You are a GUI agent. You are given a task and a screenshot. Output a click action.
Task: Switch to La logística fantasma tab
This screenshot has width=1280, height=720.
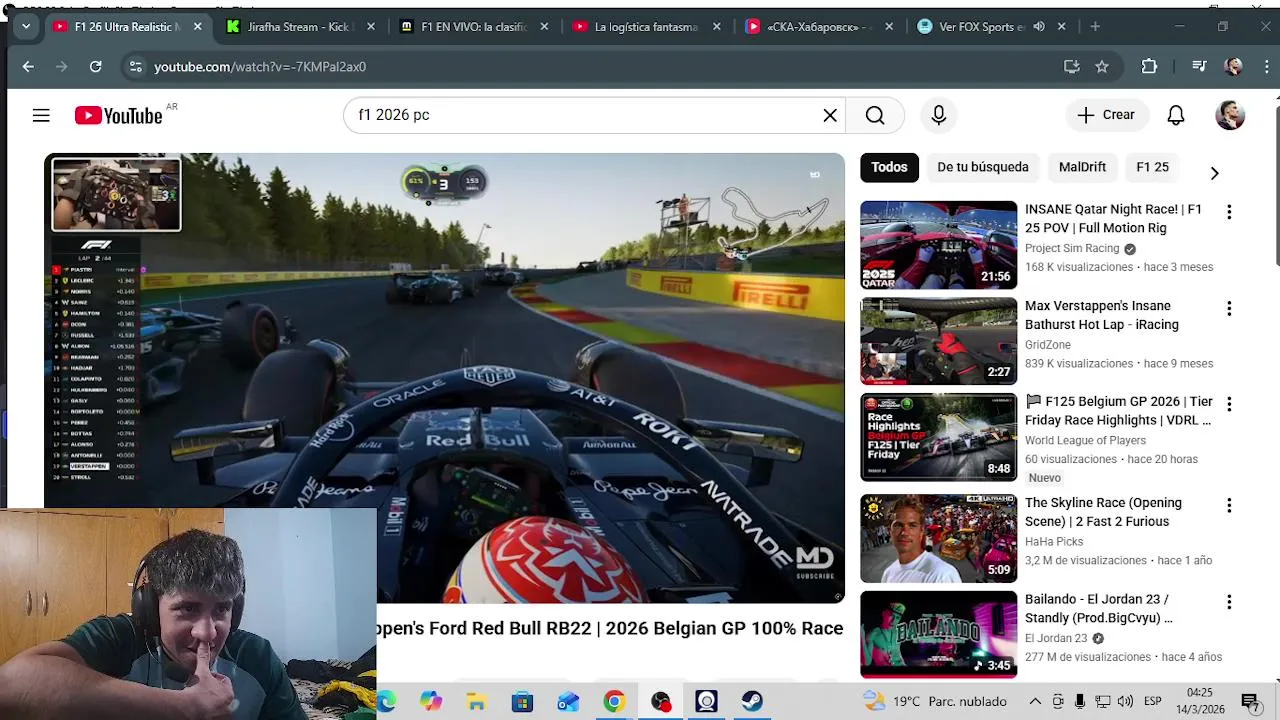(x=645, y=27)
